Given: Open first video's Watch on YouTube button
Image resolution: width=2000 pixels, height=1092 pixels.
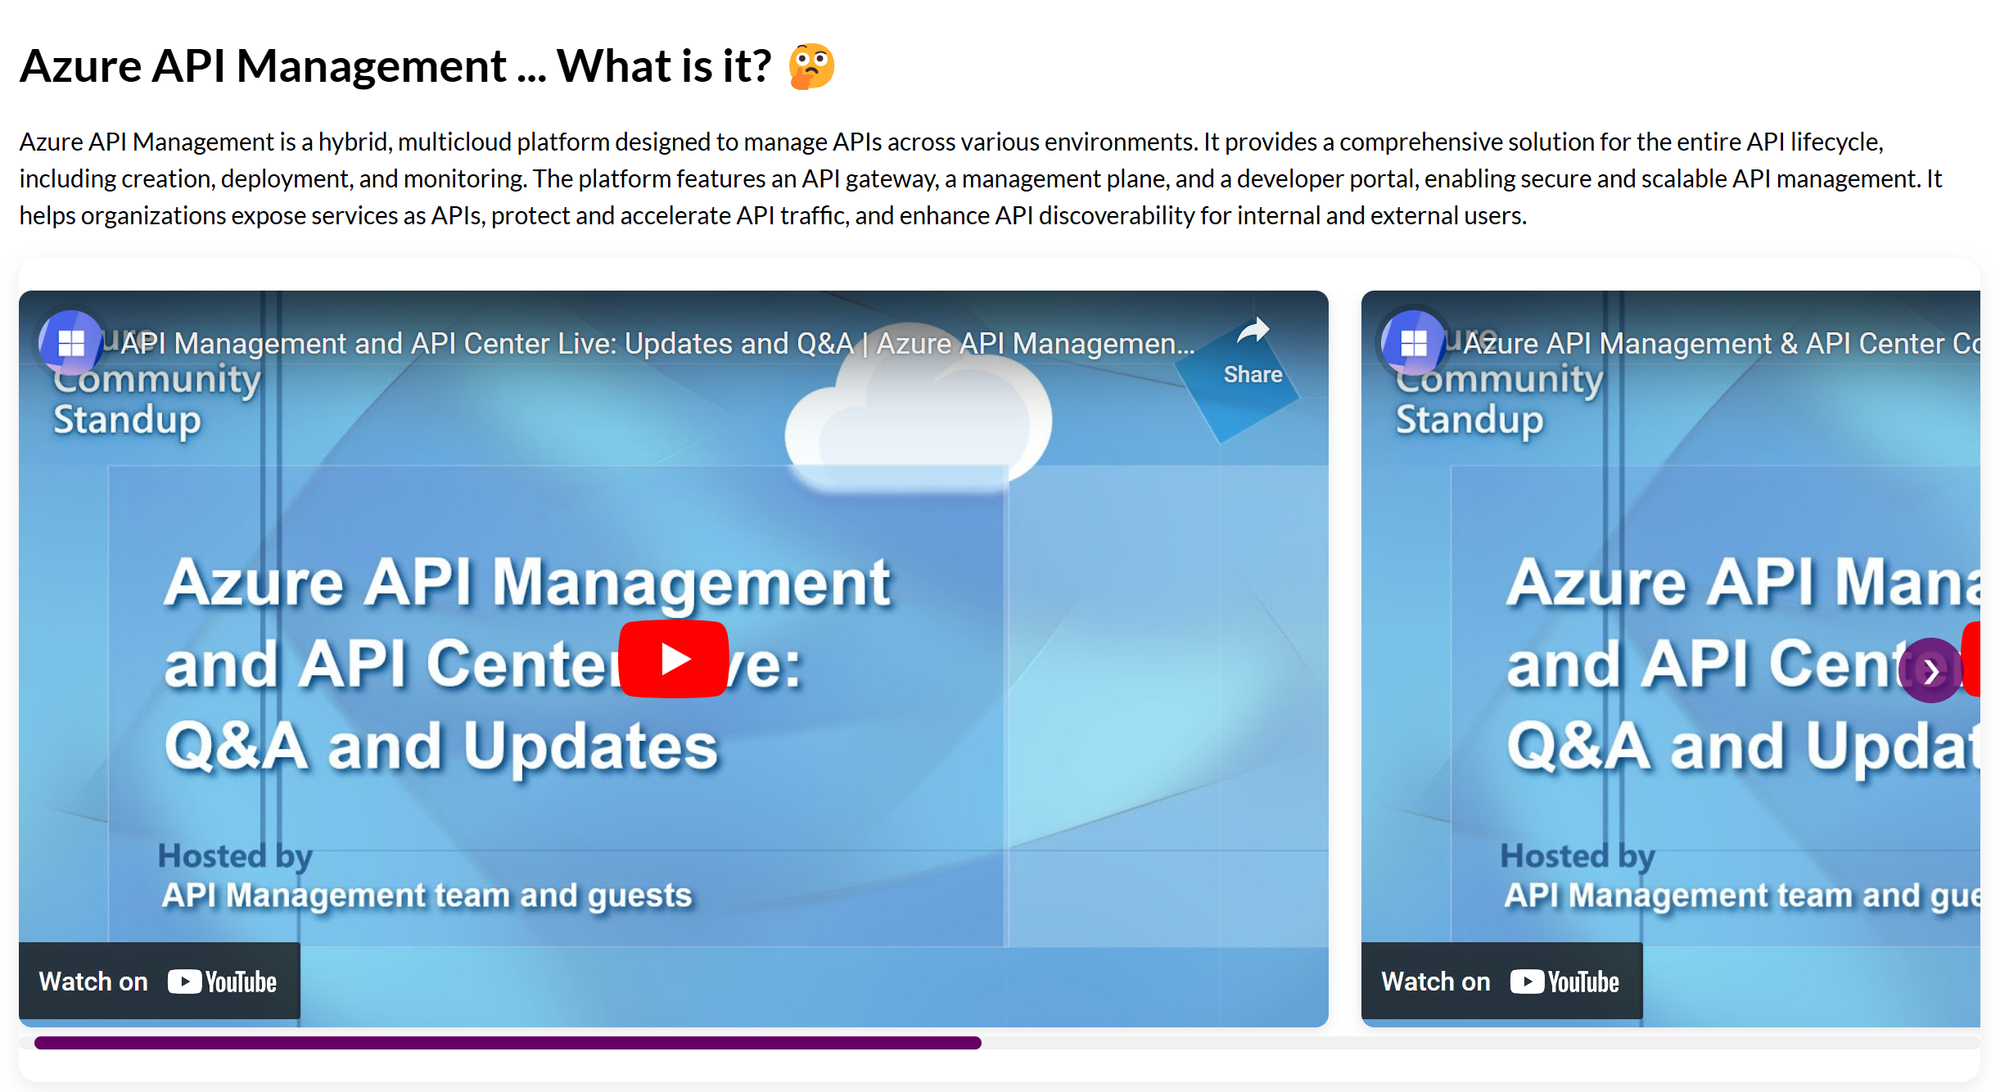Looking at the screenshot, I should pos(159,981).
